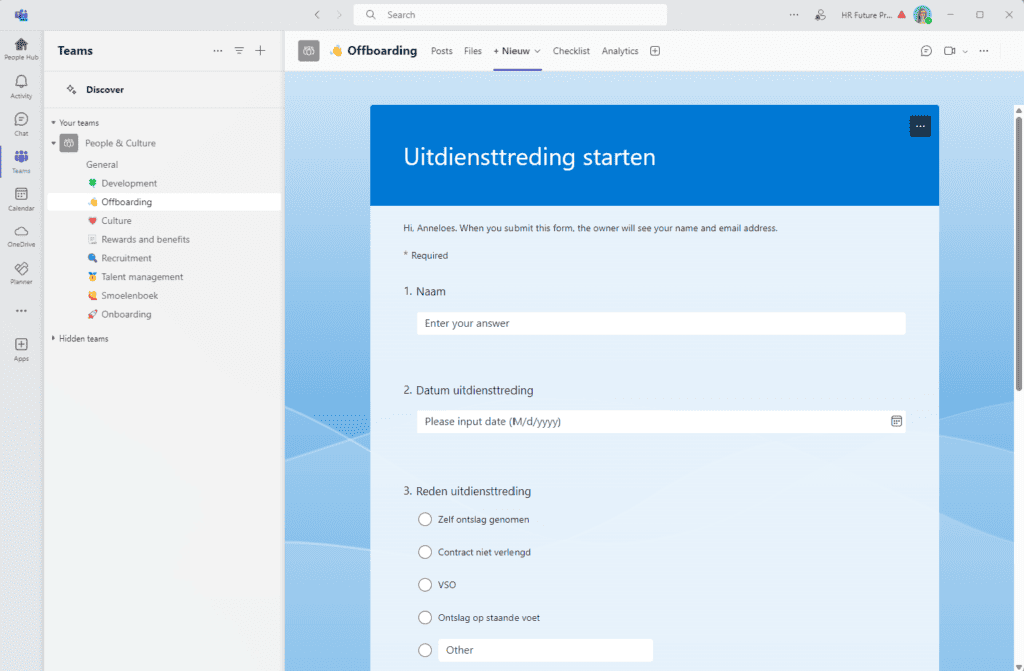The image size is (1024, 671).
Task: Click the plus to create or join team
Action: point(260,51)
